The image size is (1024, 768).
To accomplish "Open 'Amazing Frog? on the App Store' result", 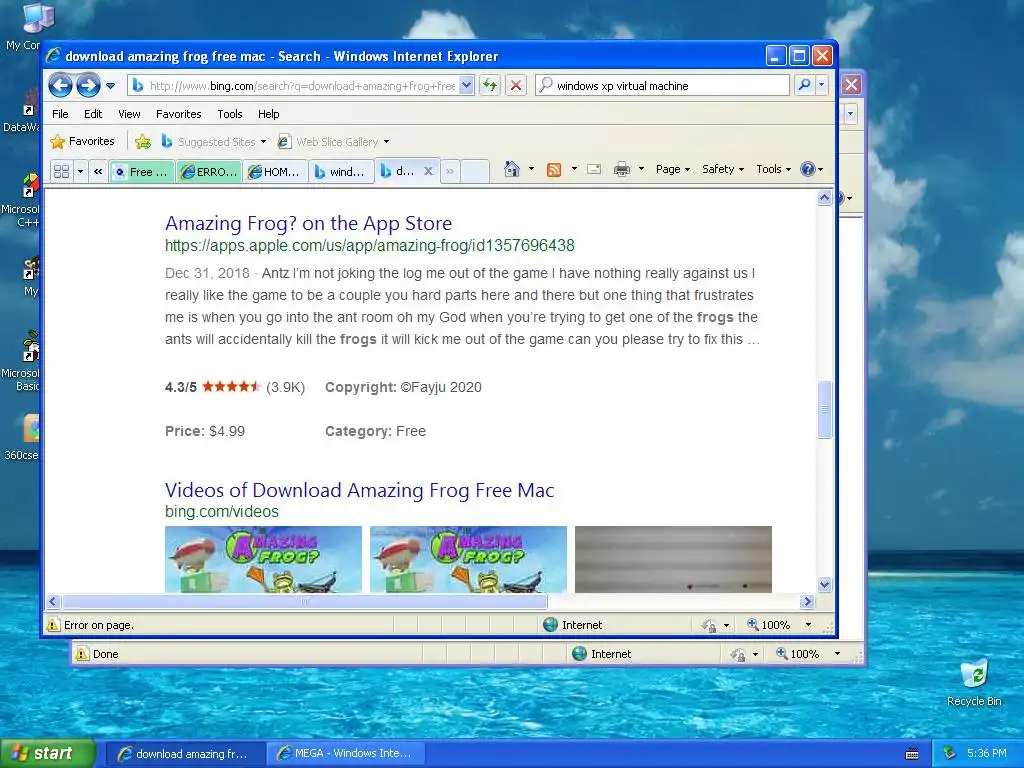I will pos(308,223).
